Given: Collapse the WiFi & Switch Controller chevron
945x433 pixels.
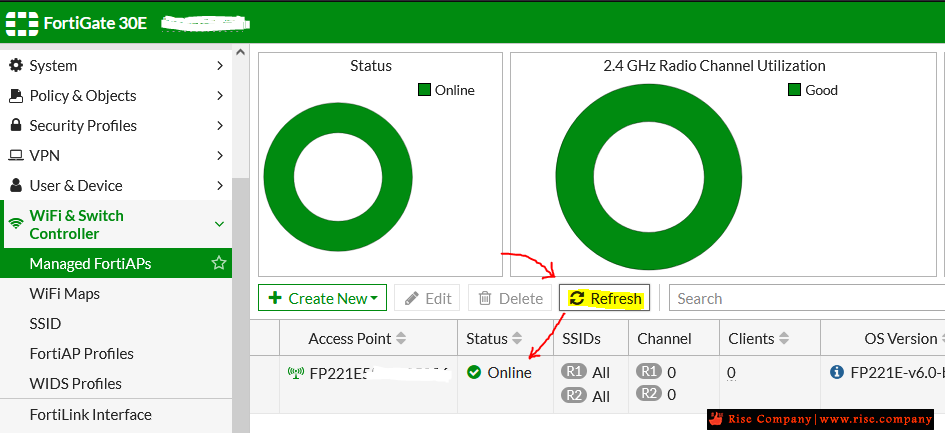Looking at the screenshot, I should tap(219, 224).
